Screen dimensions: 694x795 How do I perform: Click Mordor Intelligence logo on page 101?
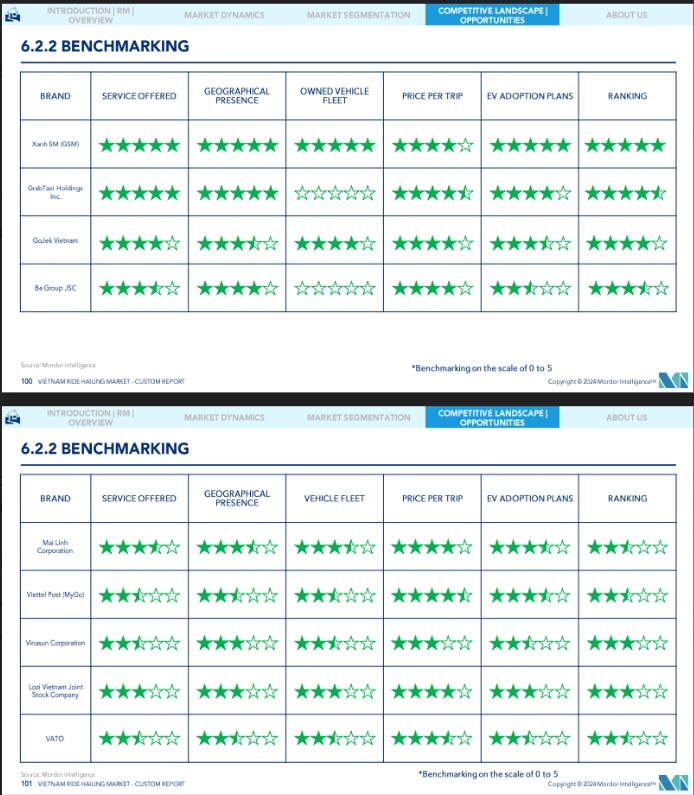tap(673, 782)
